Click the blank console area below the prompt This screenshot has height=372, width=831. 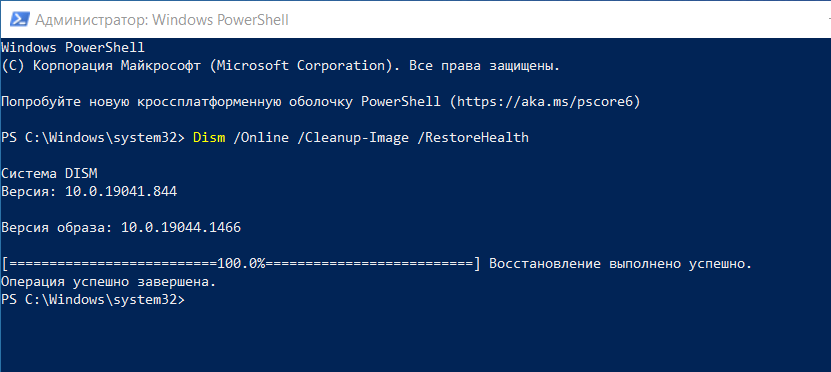click(416, 339)
